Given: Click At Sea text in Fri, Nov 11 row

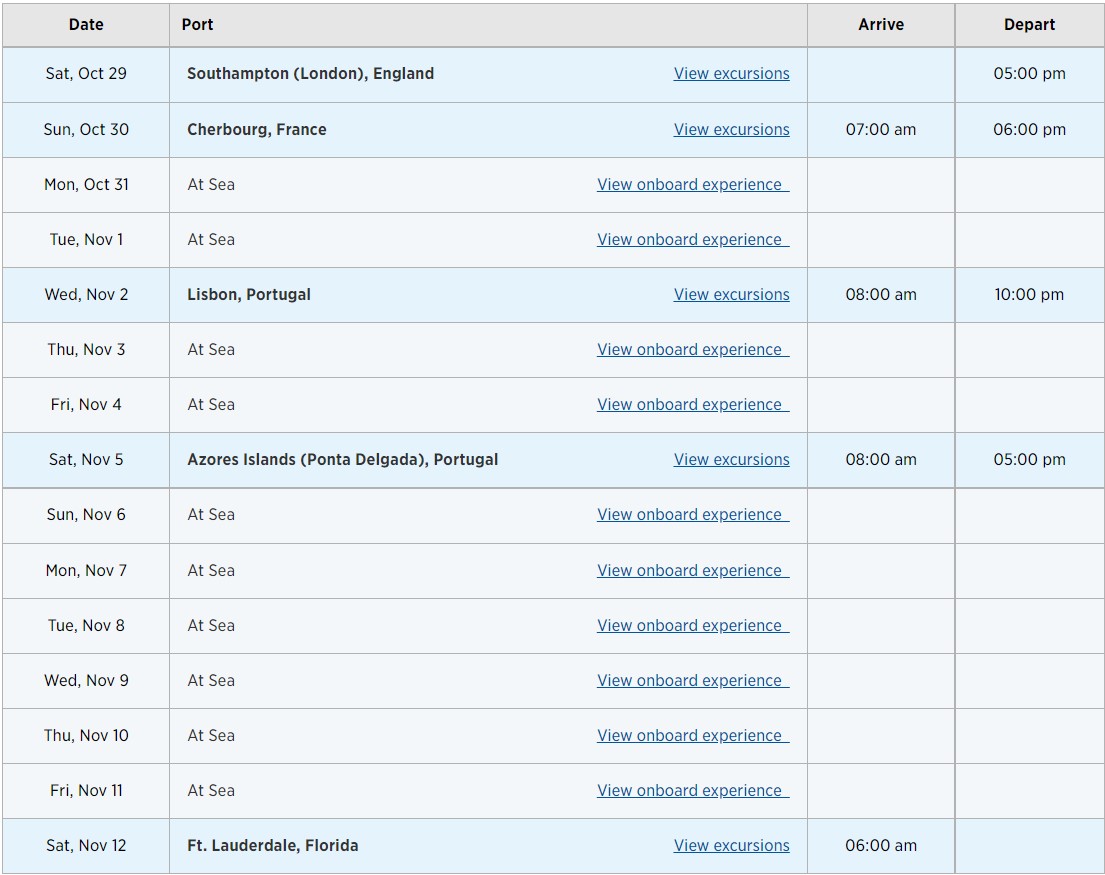Looking at the screenshot, I should coord(211,790).
